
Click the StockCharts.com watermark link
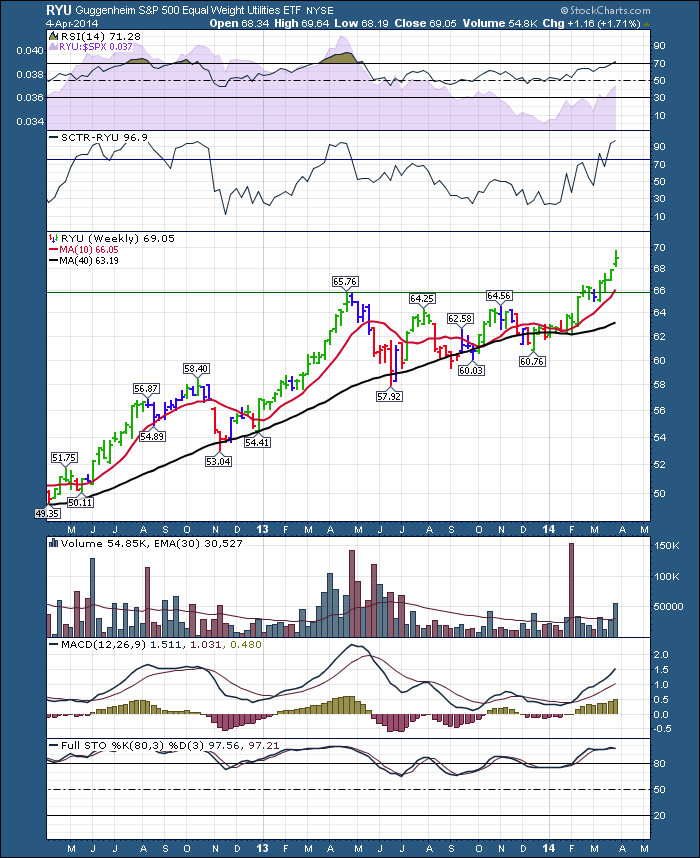[605, 10]
